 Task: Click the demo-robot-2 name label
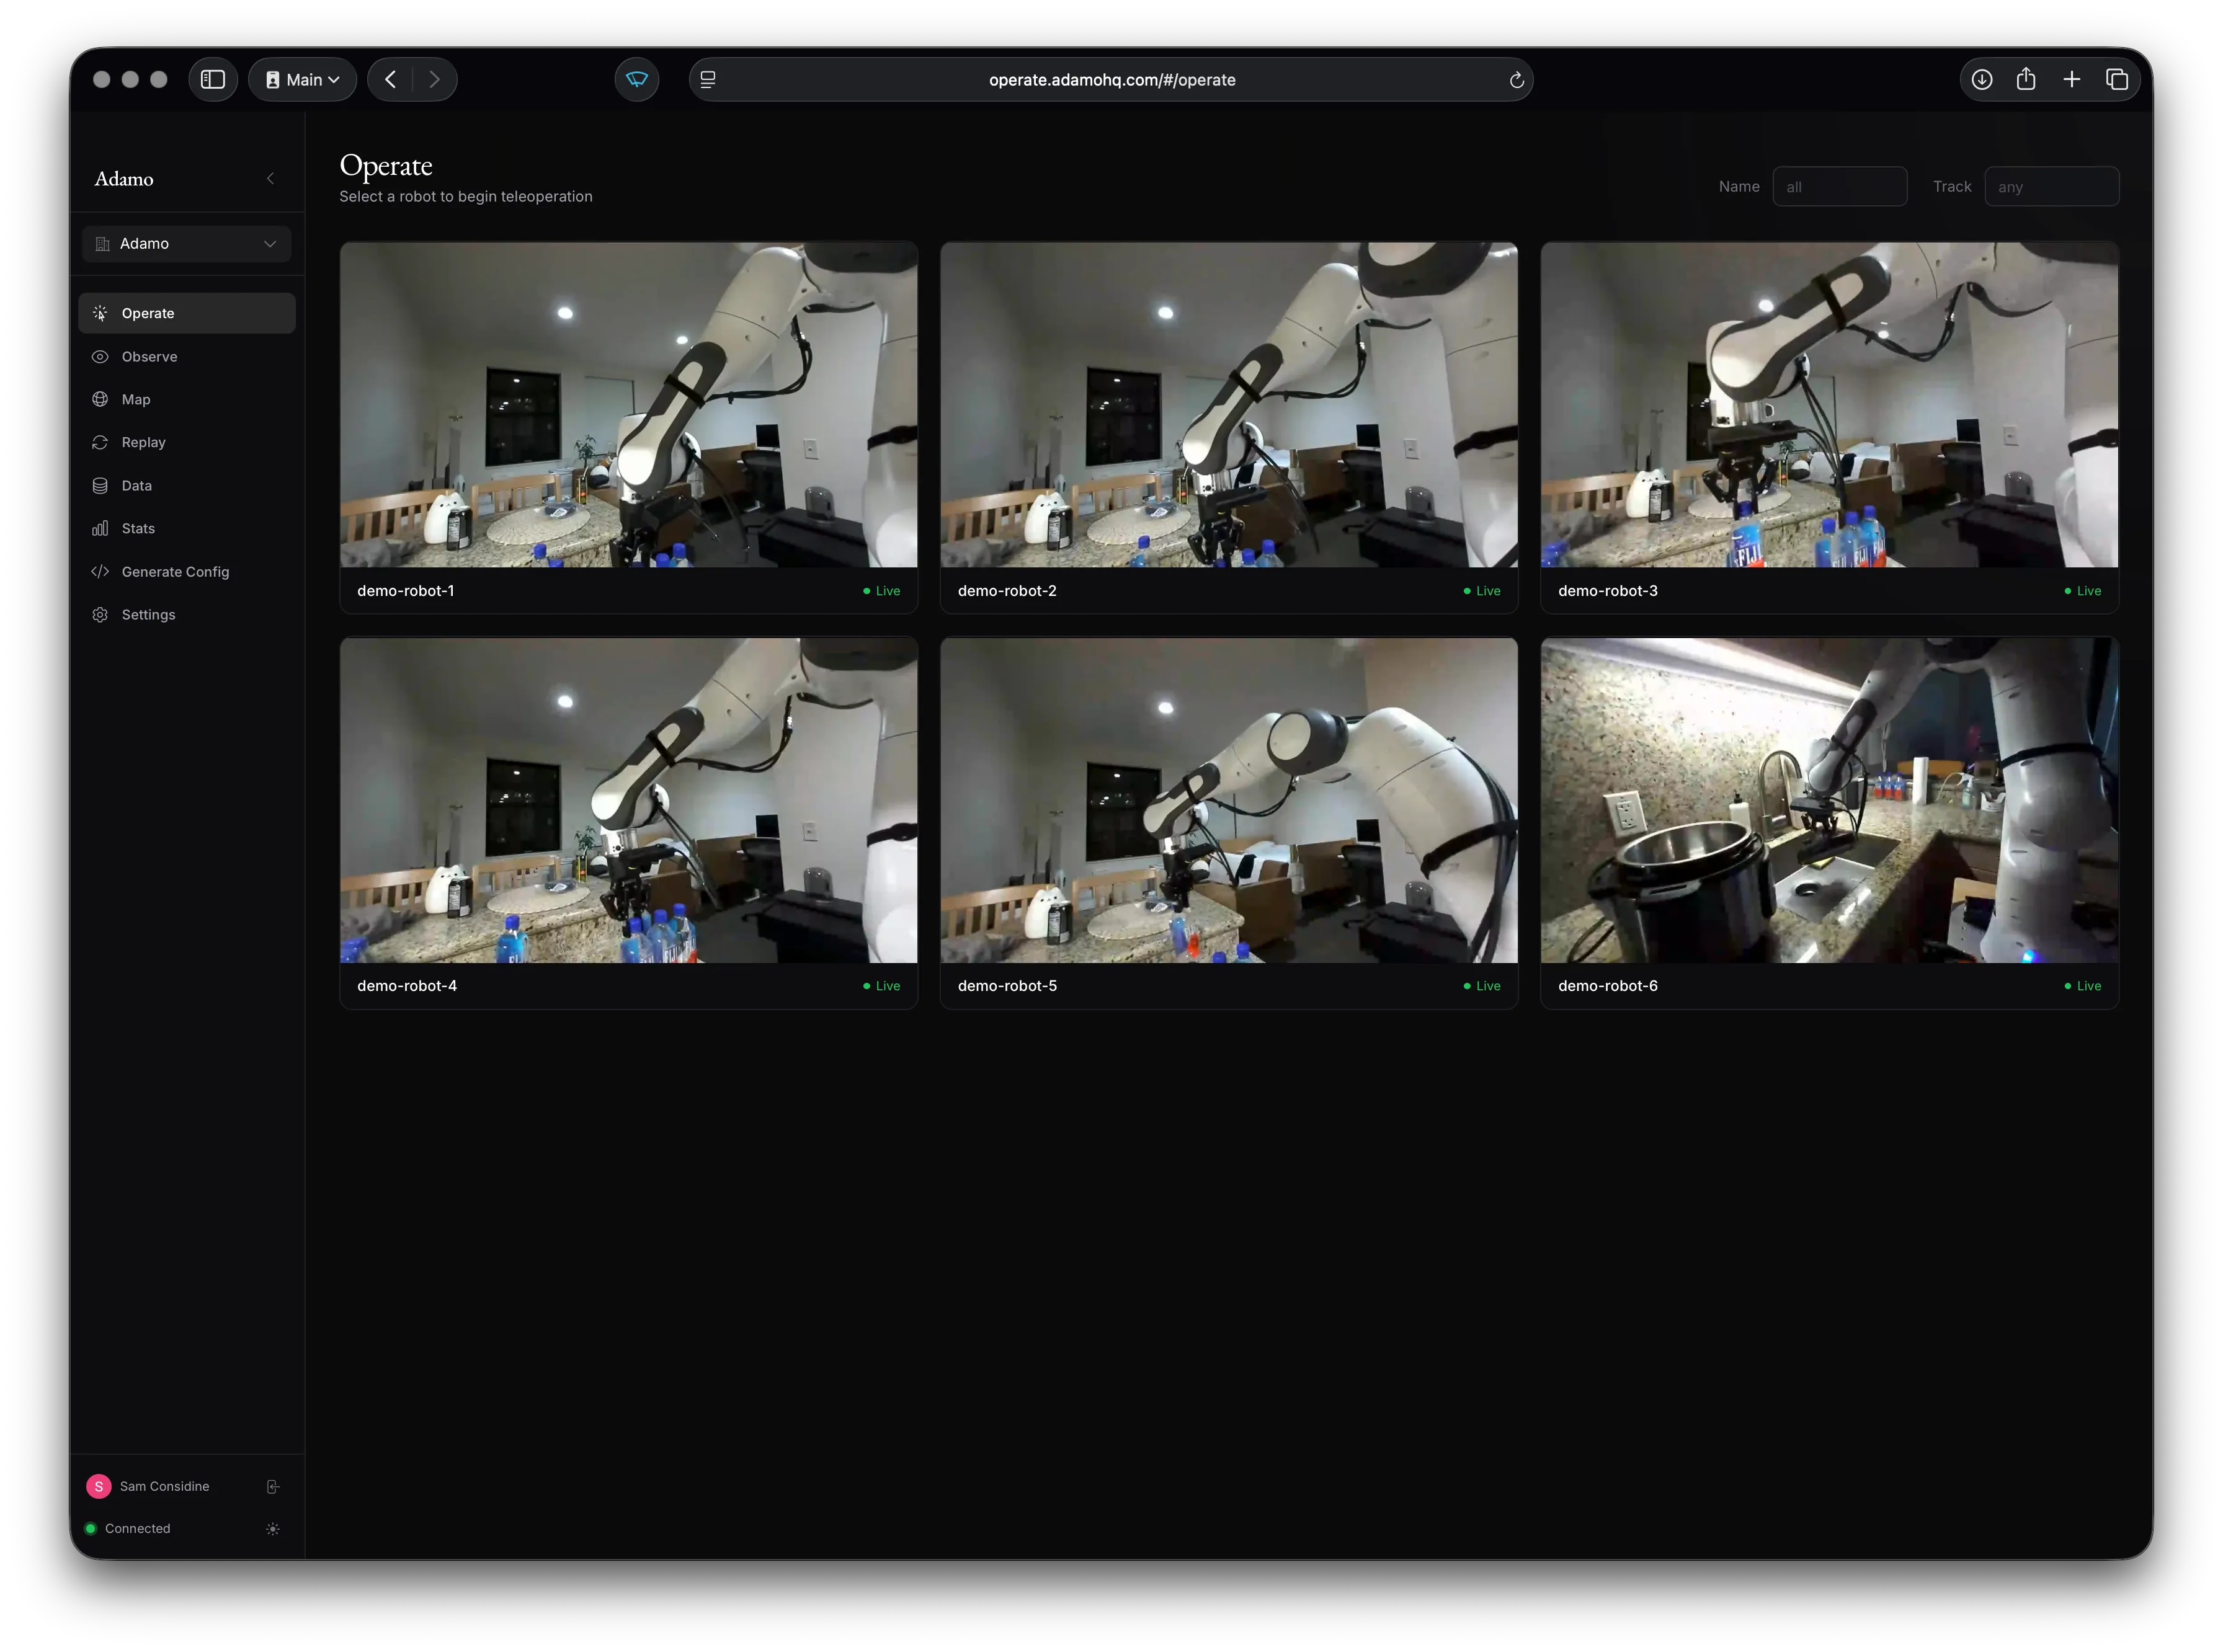click(x=1007, y=590)
